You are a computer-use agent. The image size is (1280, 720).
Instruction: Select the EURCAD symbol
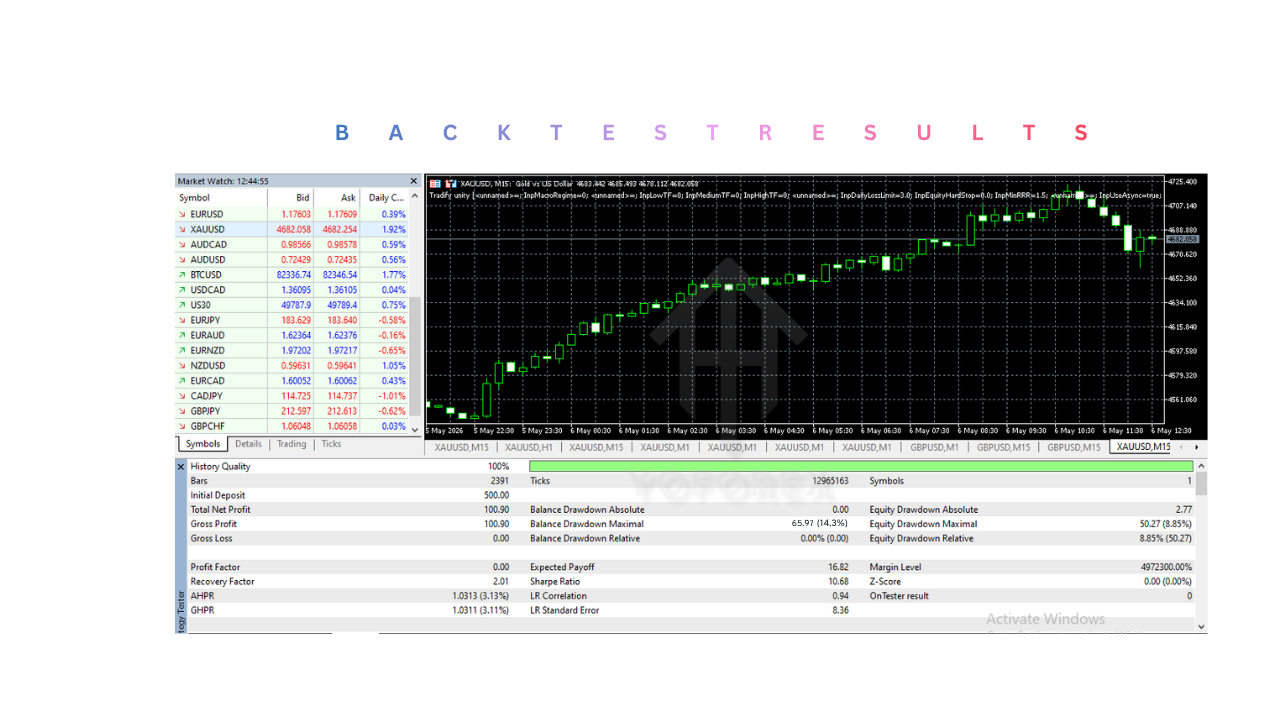pyautogui.click(x=207, y=381)
